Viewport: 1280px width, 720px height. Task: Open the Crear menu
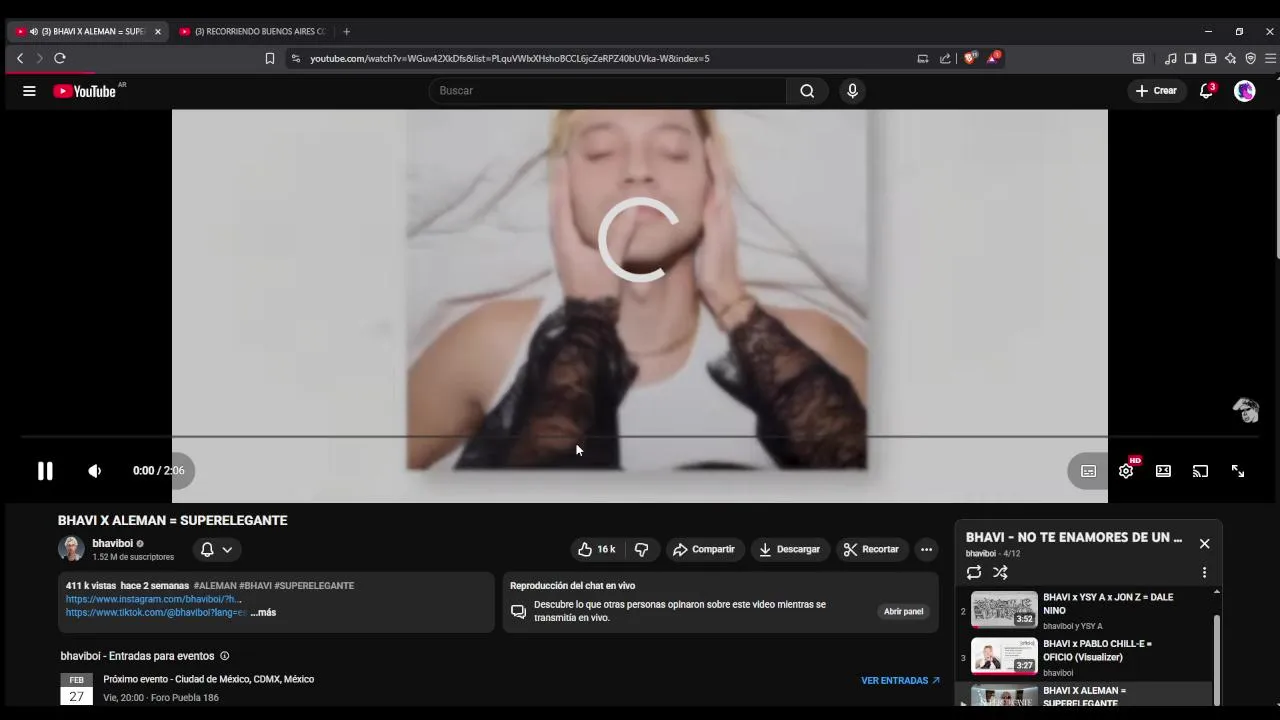[x=1156, y=91]
